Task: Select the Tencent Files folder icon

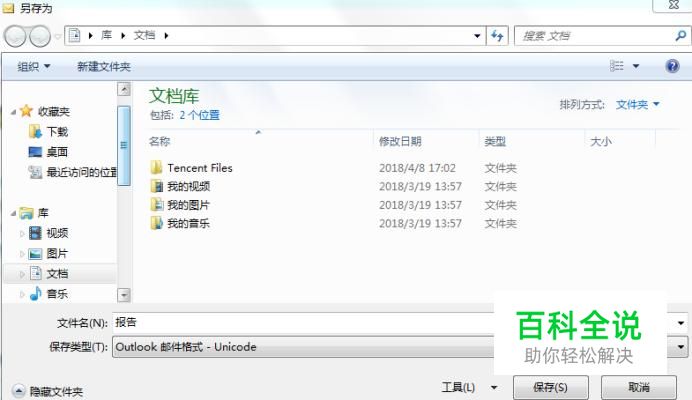Action: coord(156,168)
